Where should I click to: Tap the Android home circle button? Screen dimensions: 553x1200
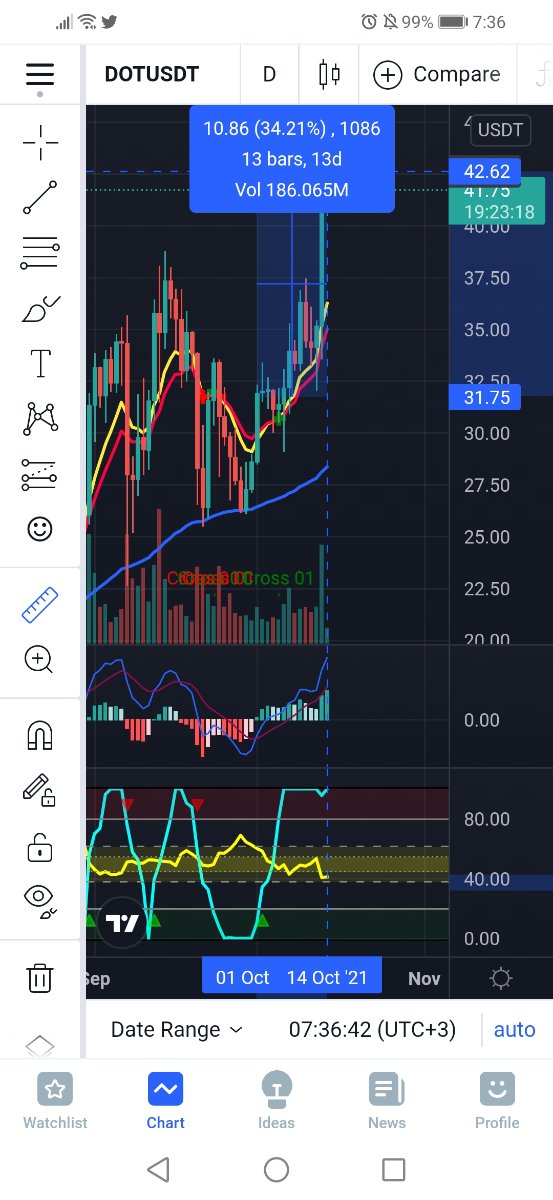click(277, 1169)
